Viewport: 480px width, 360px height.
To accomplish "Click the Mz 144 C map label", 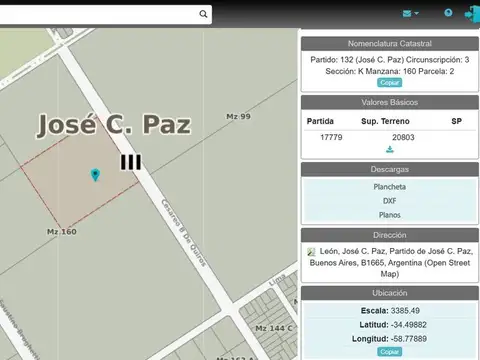I will 274,328.
